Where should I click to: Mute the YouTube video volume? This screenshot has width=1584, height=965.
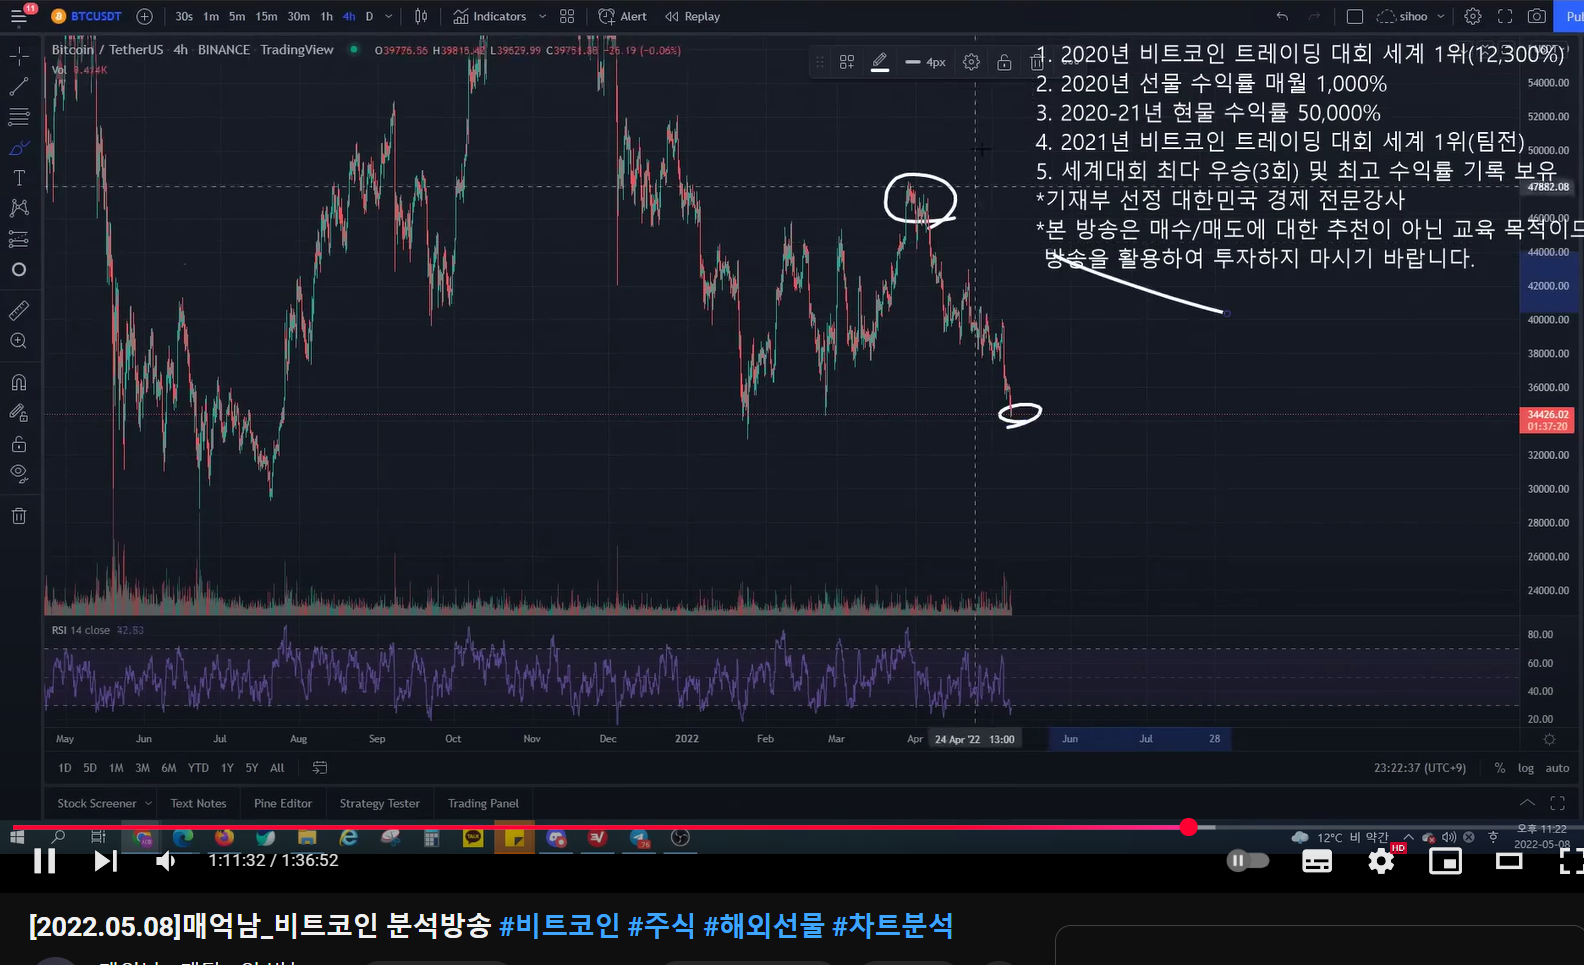coord(165,861)
